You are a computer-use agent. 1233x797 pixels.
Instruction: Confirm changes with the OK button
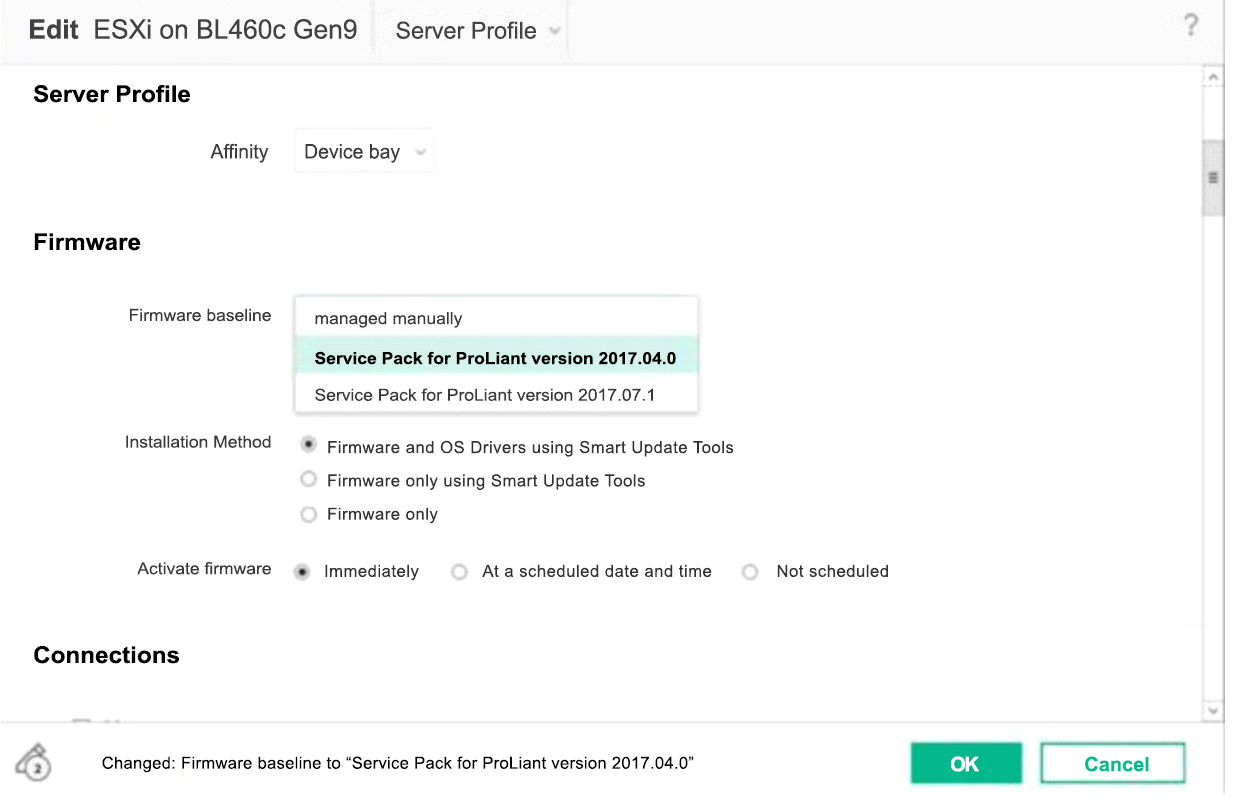tap(966, 763)
